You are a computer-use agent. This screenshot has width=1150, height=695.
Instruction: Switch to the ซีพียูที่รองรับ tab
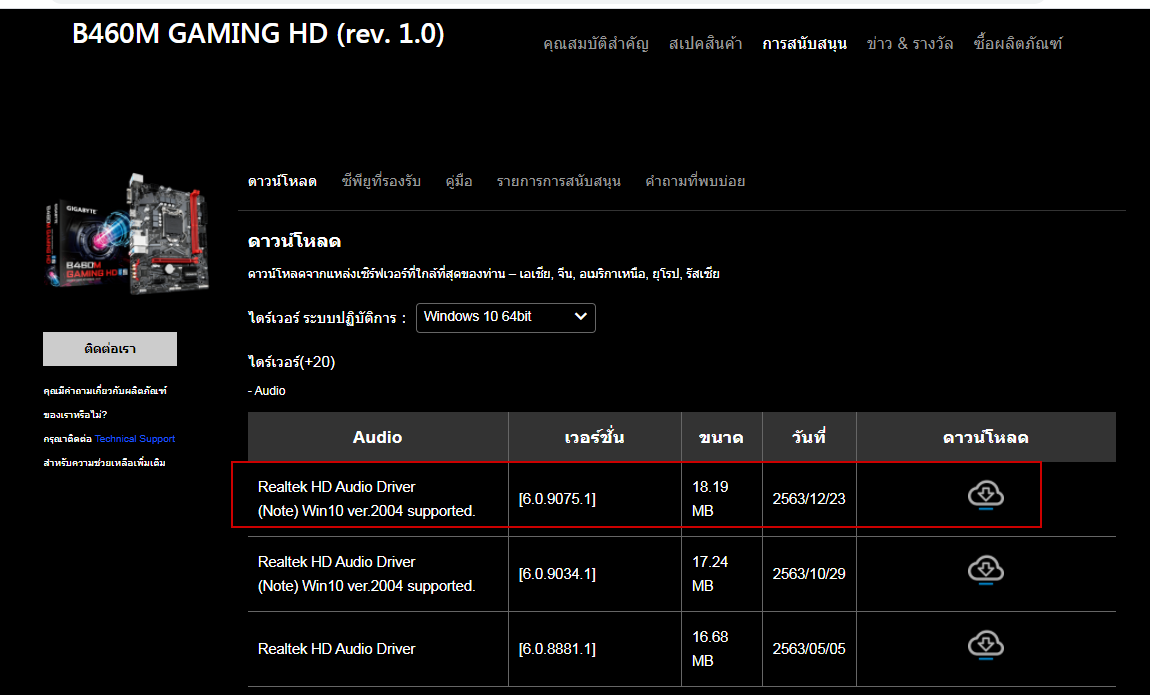(381, 181)
